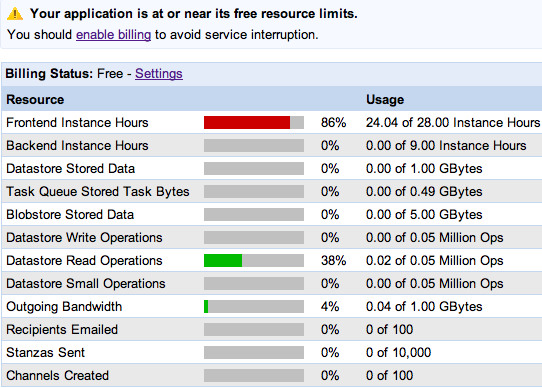This screenshot has width=542, height=388.
Task: Select the Channels Created row label
Action: click(x=57, y=376)
